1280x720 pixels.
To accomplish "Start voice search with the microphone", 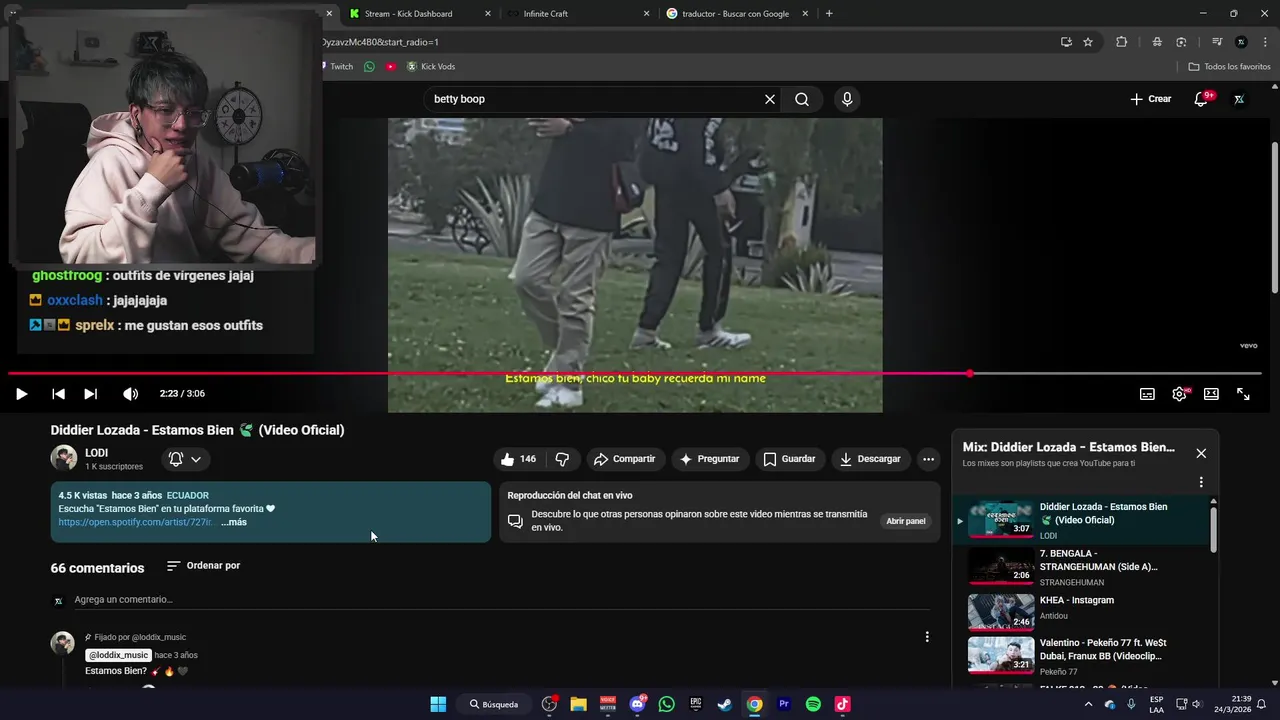I will [x=847, y=99].
